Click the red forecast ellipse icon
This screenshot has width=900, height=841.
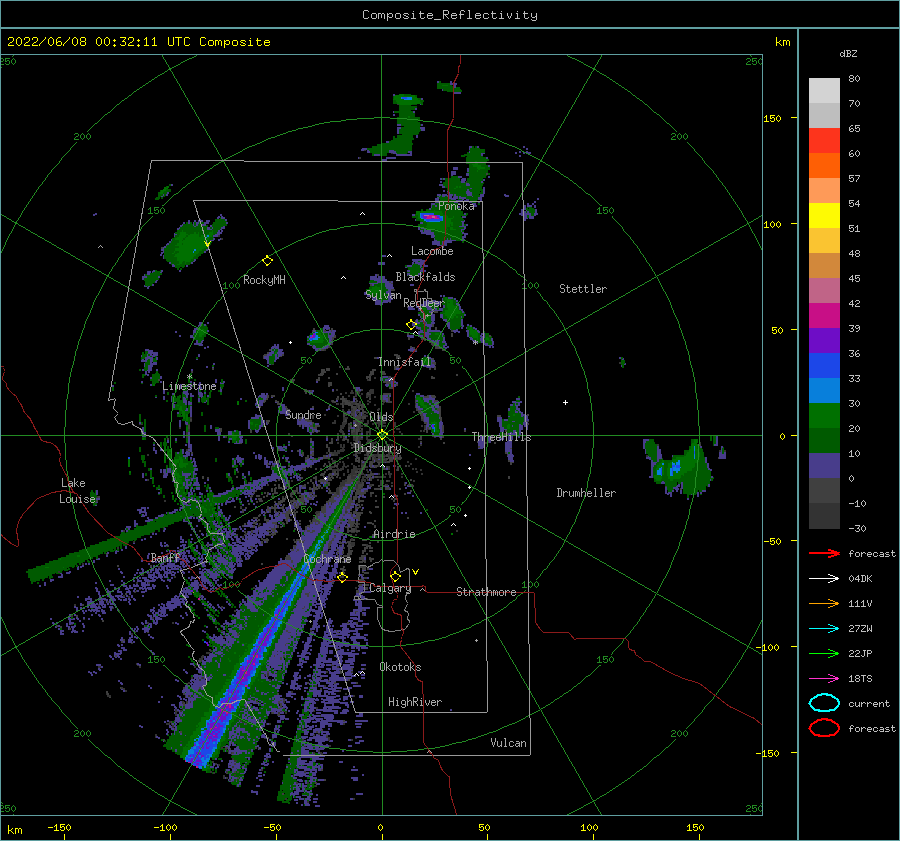point(824,728)
